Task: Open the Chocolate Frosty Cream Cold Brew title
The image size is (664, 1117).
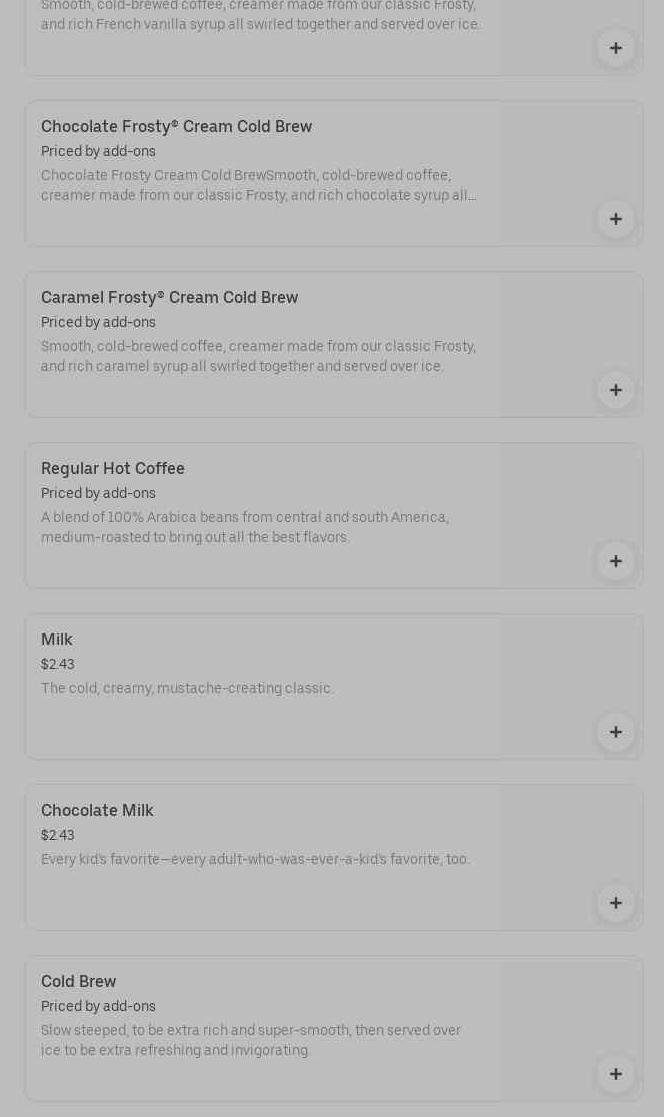Action: coord(176,127)
